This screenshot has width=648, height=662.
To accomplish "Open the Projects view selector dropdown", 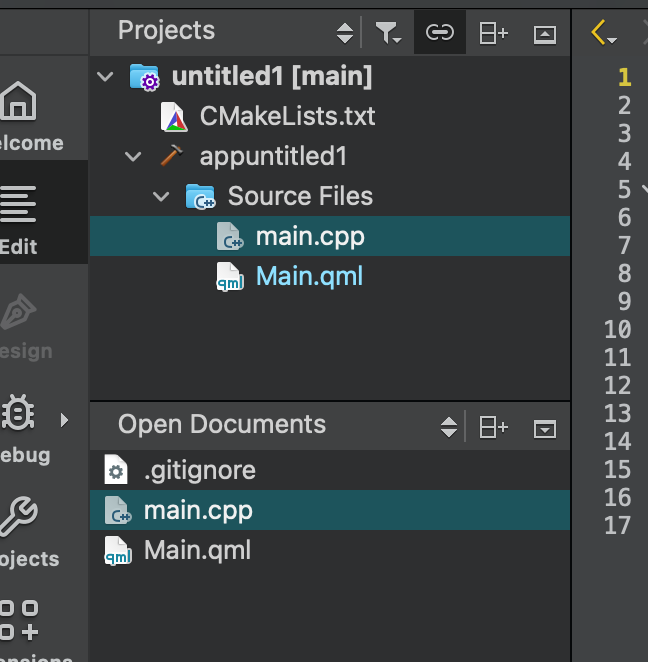I will pos(344,33).
